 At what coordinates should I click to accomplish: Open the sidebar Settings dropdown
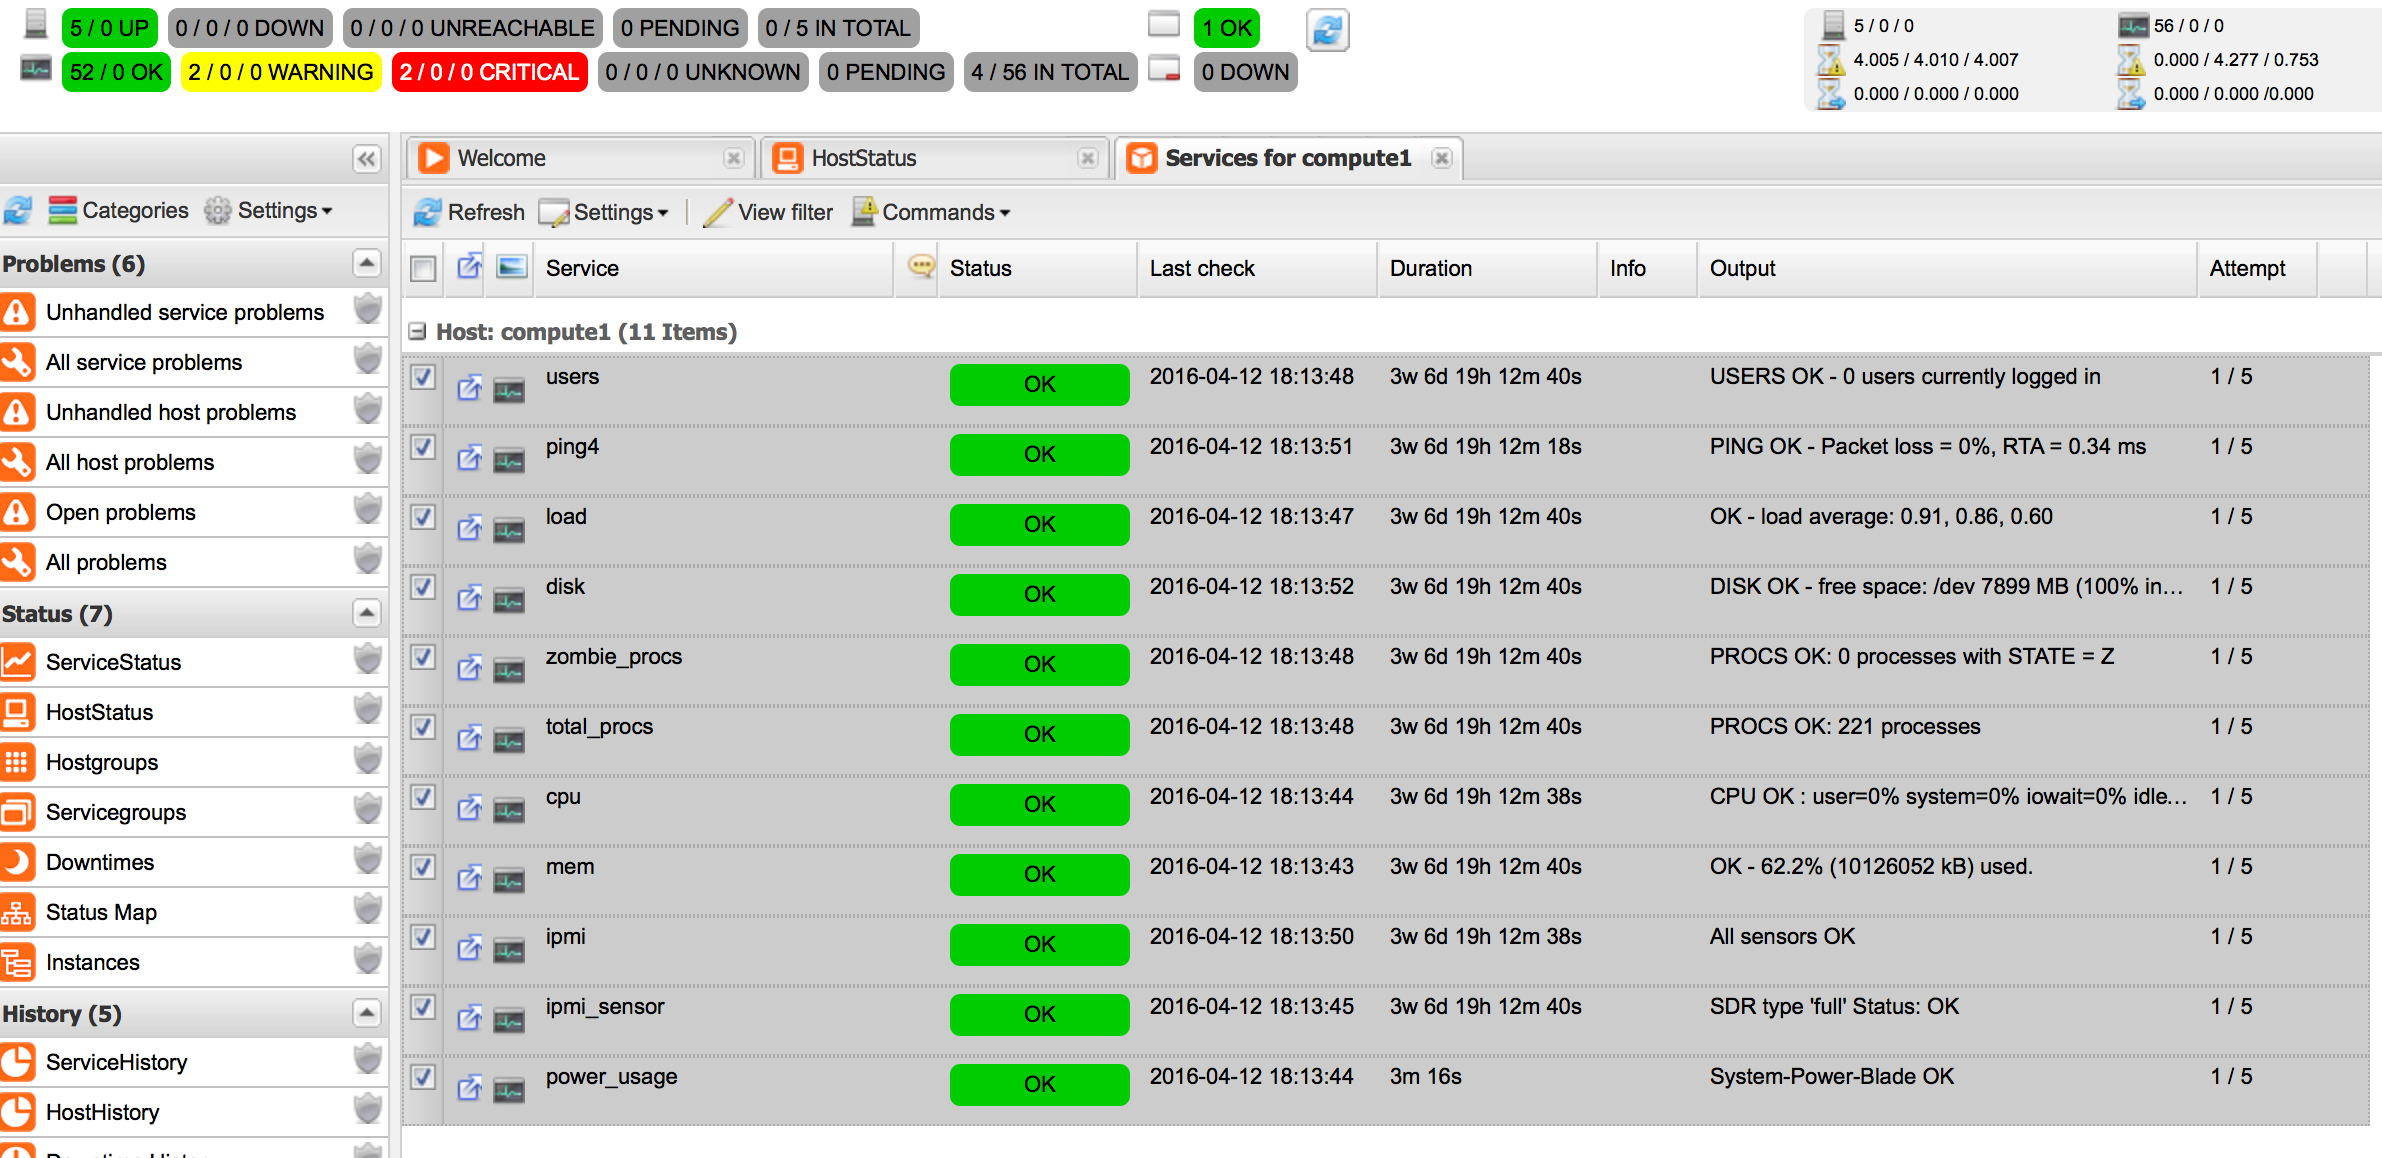269,210
